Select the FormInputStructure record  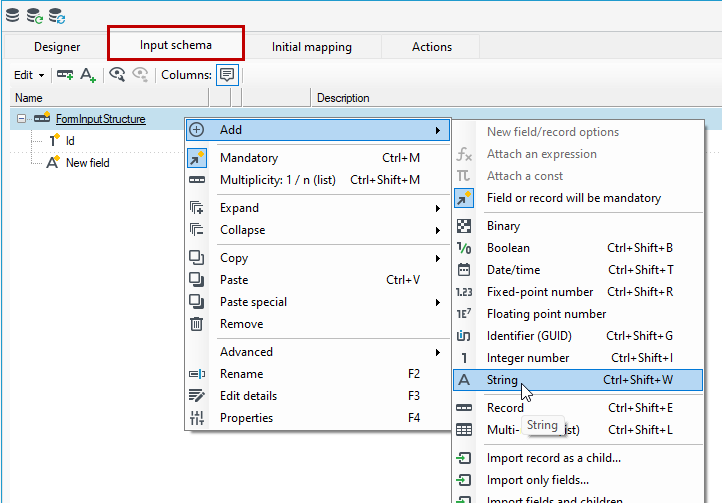[x=101, y=119]
